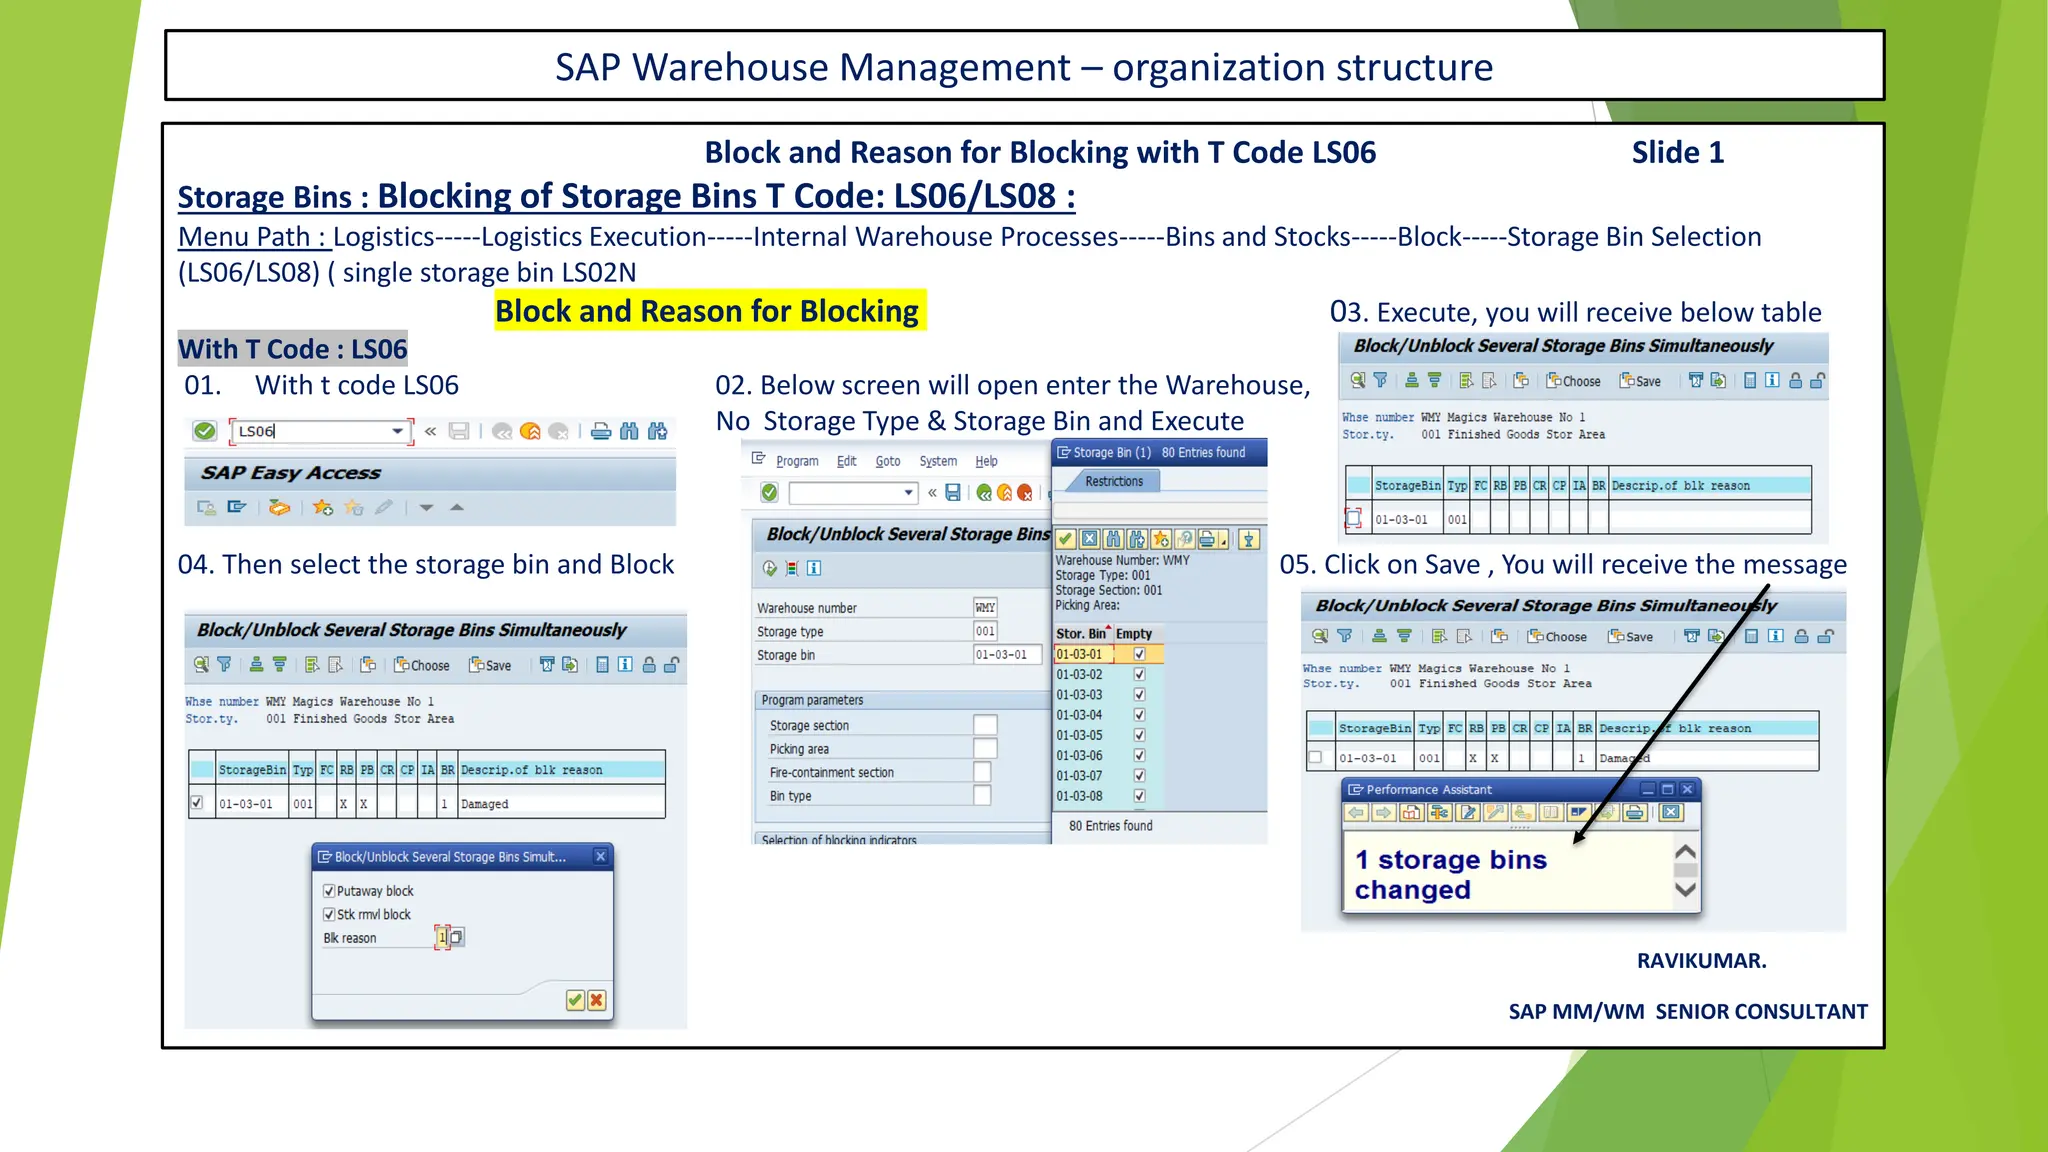Tick the row checkbox for bin 01-03-01 in the step 05 table
2048x1152 pixels.
[1316, 757]
